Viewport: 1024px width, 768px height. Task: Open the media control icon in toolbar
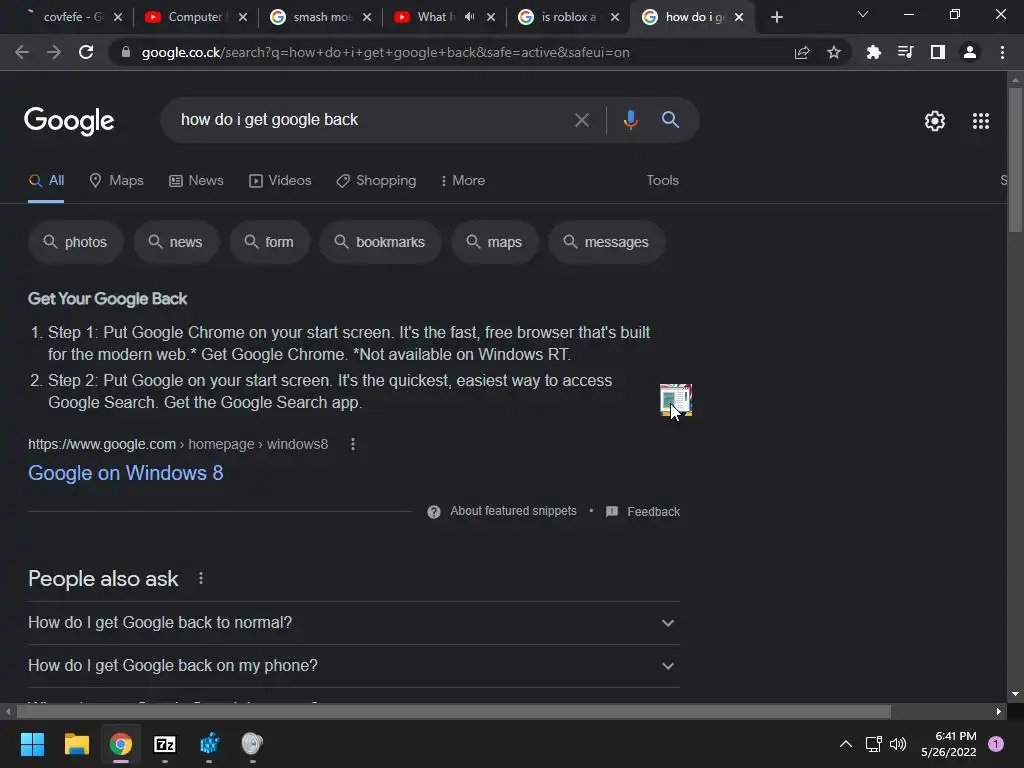tap(905, 52)
